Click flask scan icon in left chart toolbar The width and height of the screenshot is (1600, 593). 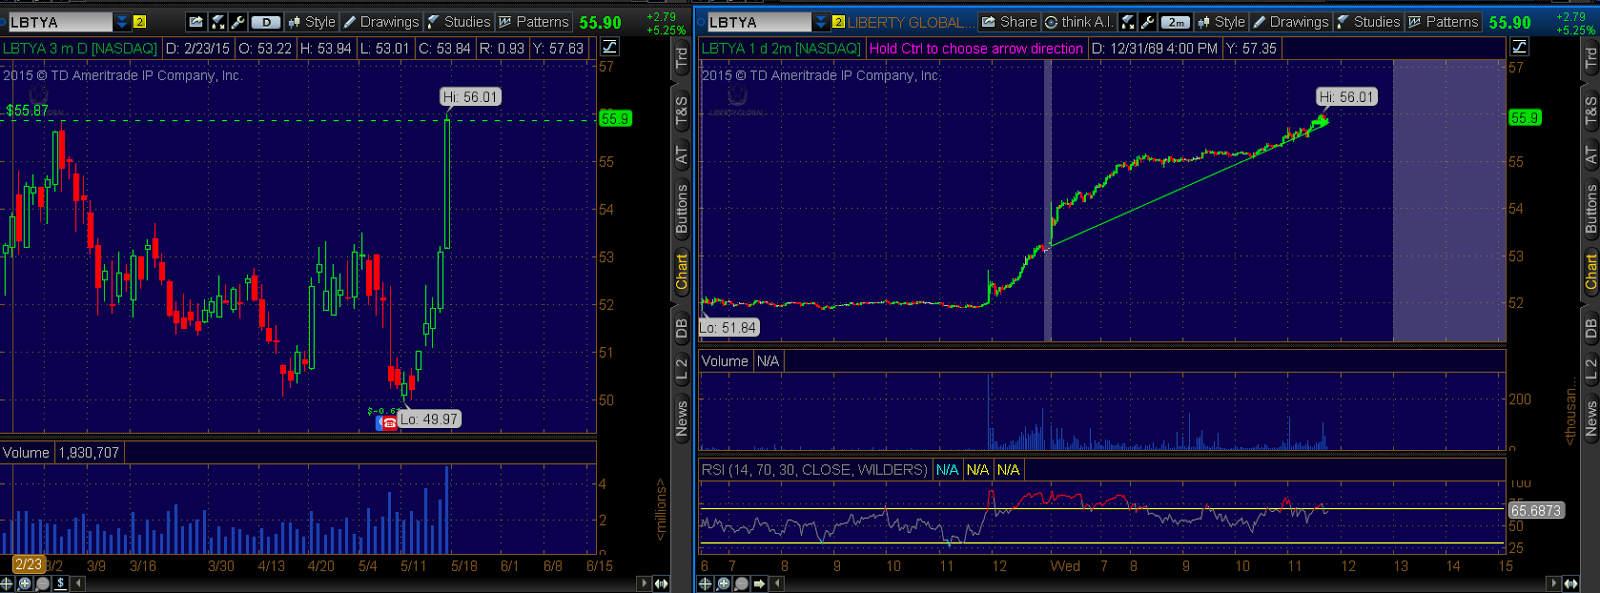(218, 22)
